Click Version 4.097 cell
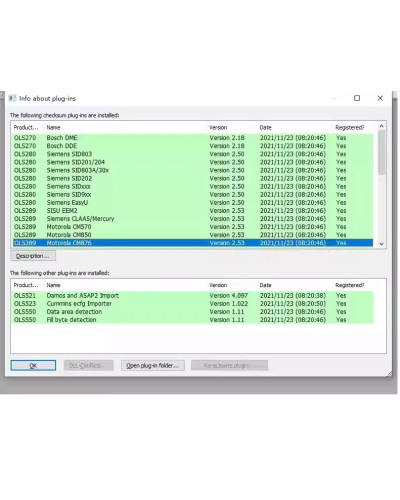Image resolution: width=400 pixels, height=500 pixels. [229, 295]
